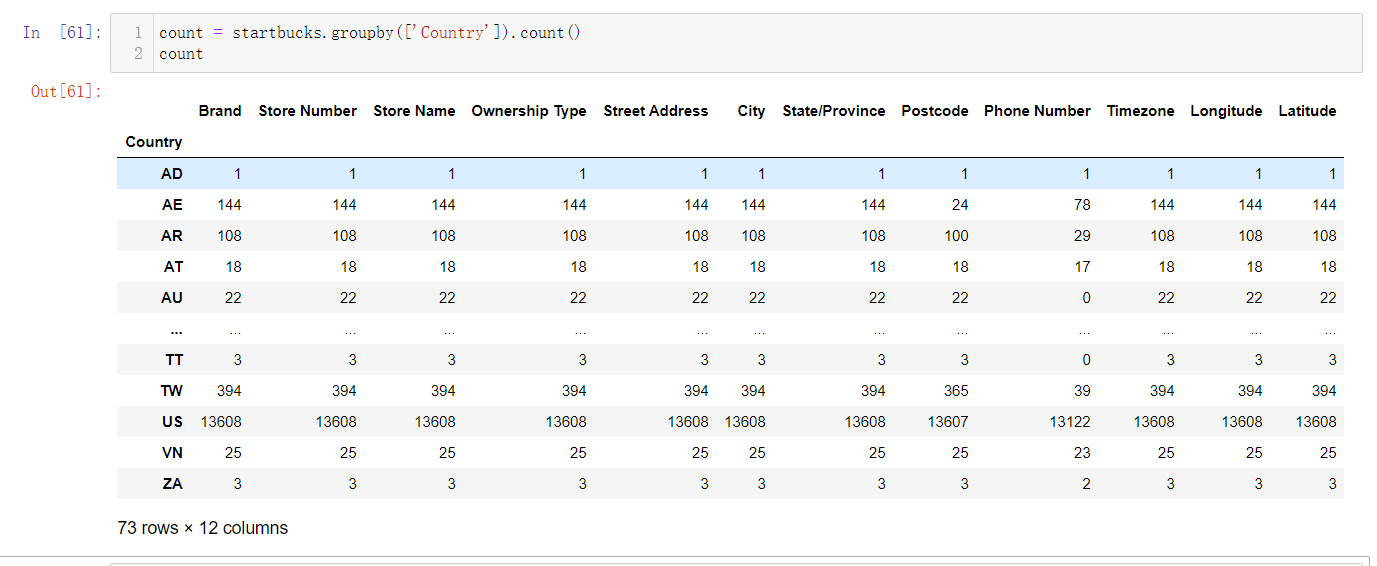Click the Store Name column header

(x=414, y=111)
